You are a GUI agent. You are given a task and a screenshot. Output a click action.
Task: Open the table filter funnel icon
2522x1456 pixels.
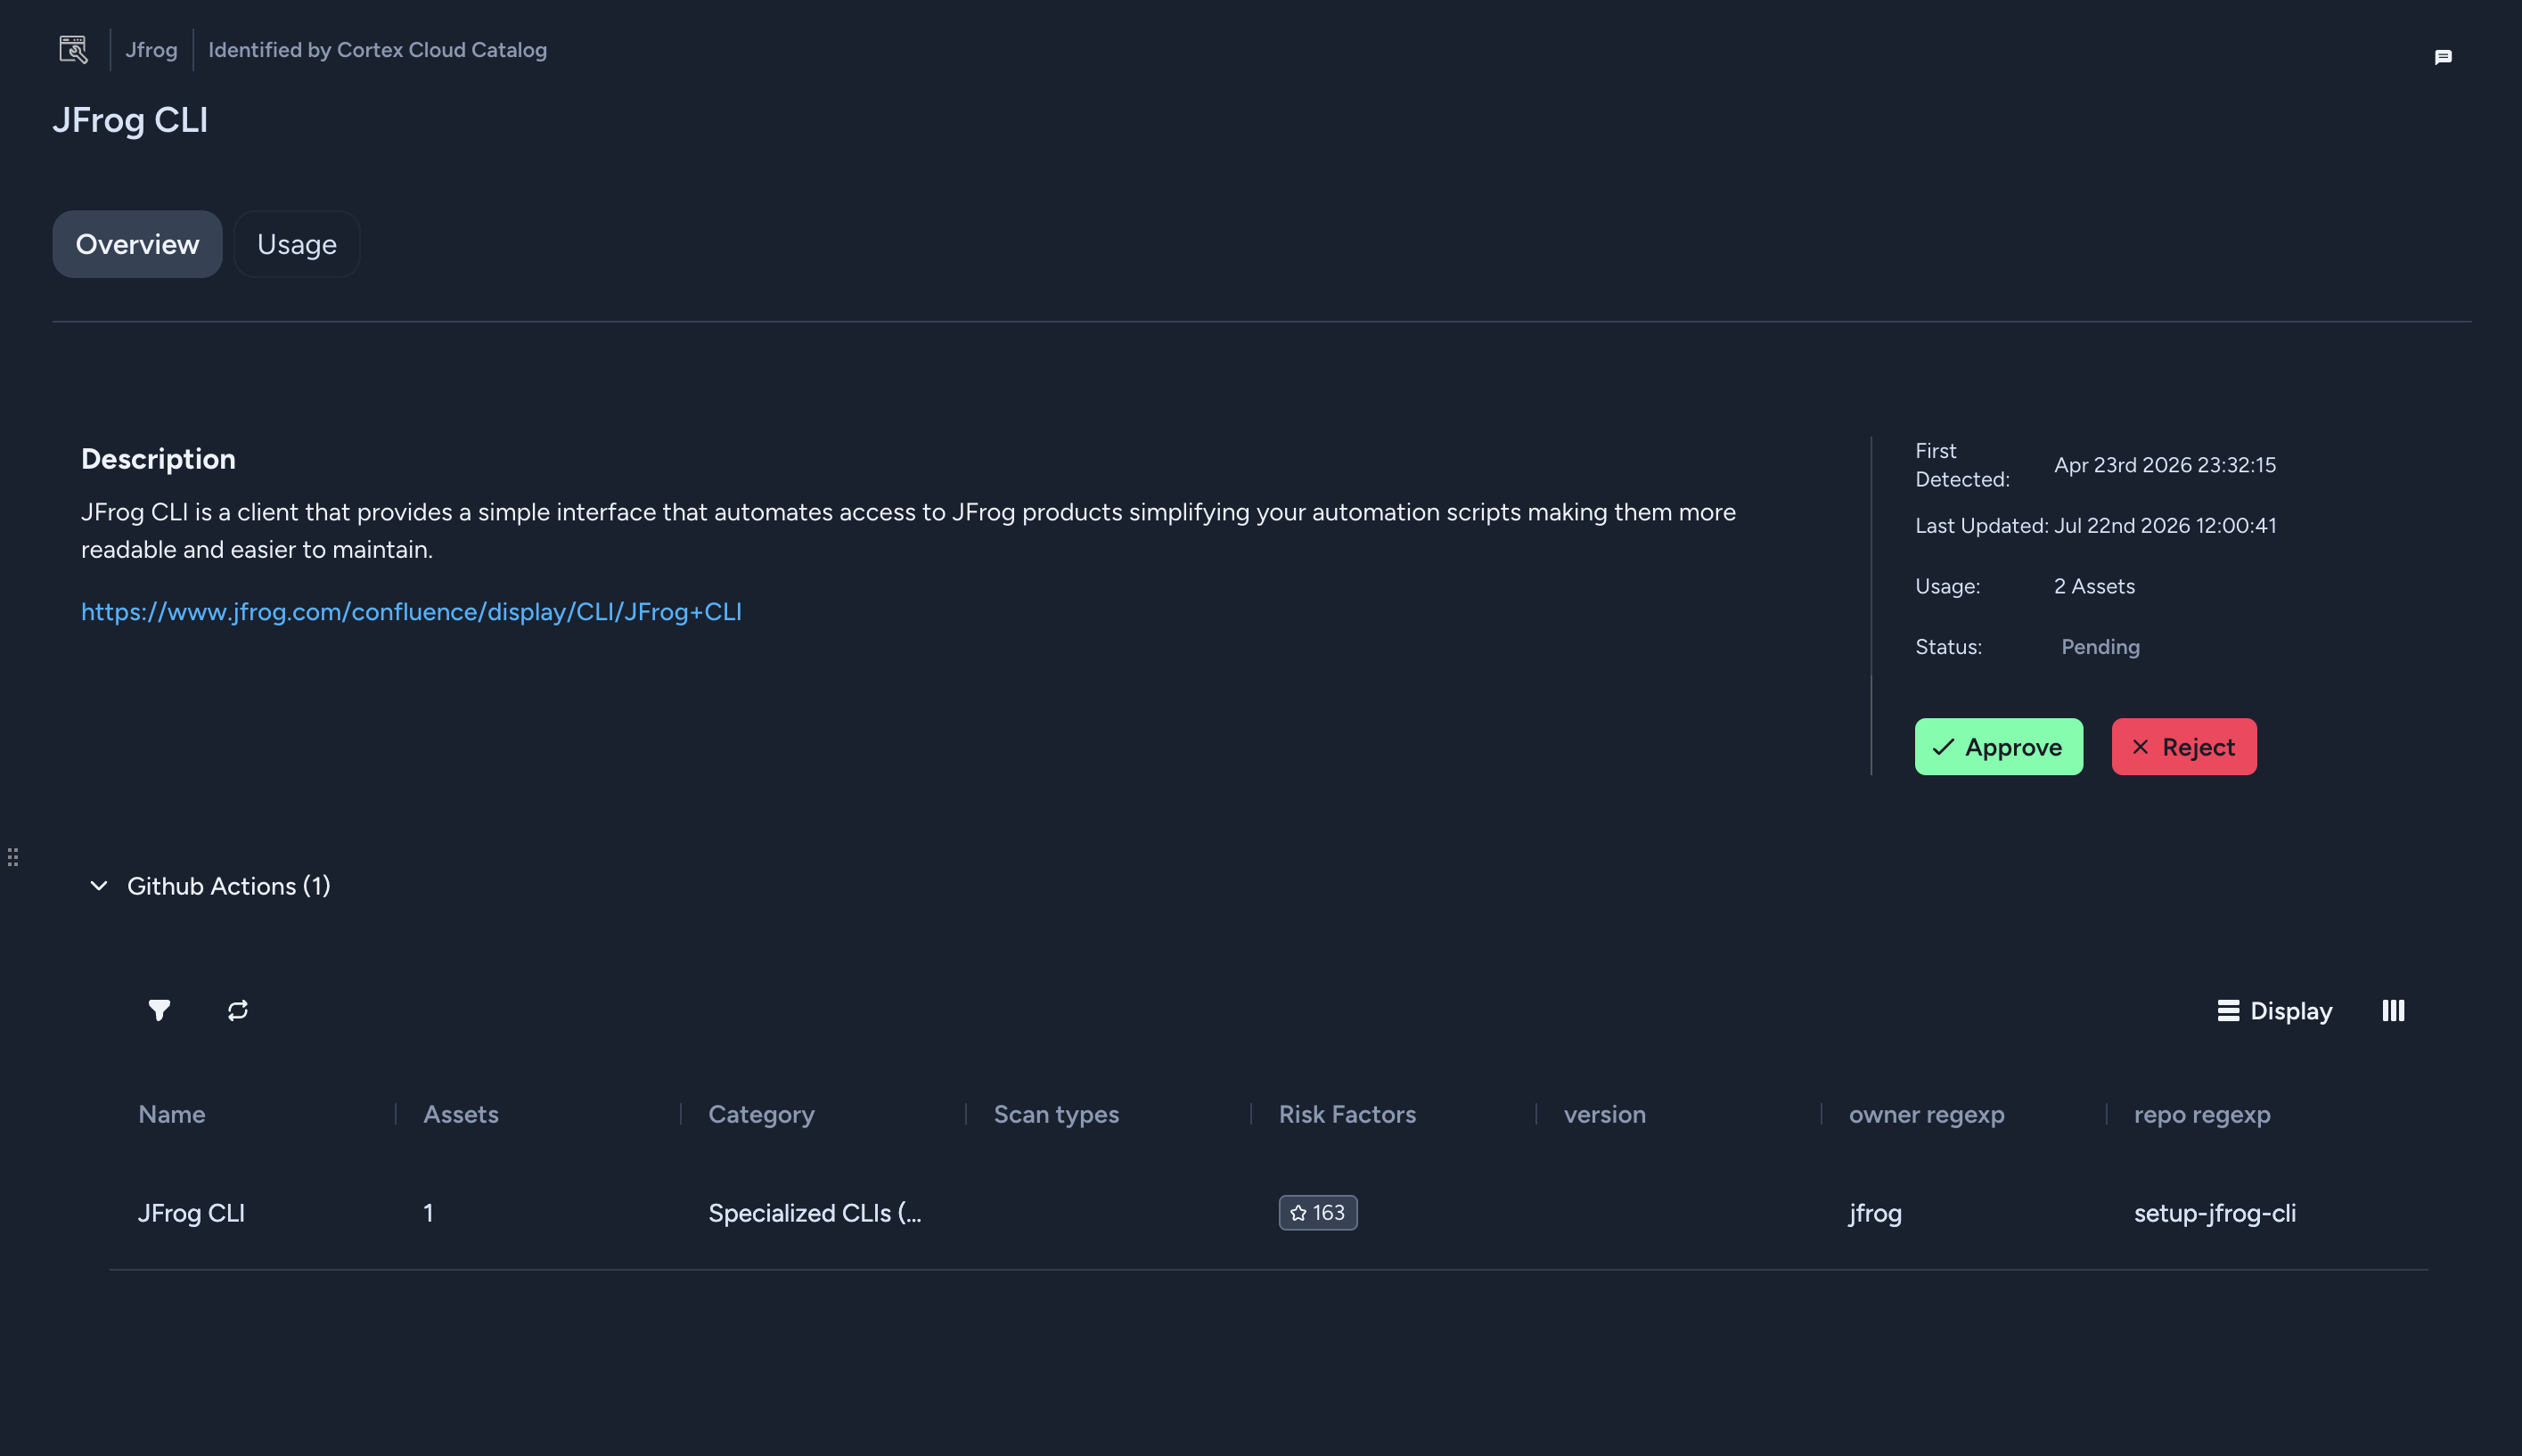click(x=159, y=1010)
